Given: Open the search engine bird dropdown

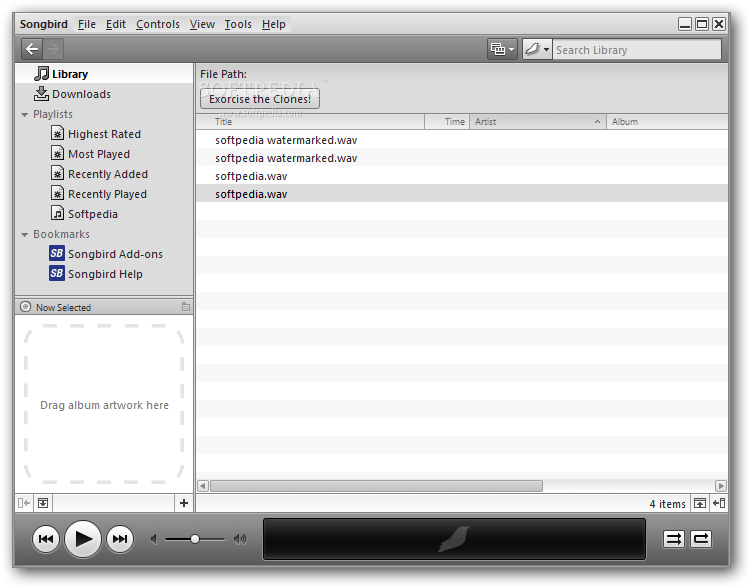Looking at the screenshot, I should point(537,49).
